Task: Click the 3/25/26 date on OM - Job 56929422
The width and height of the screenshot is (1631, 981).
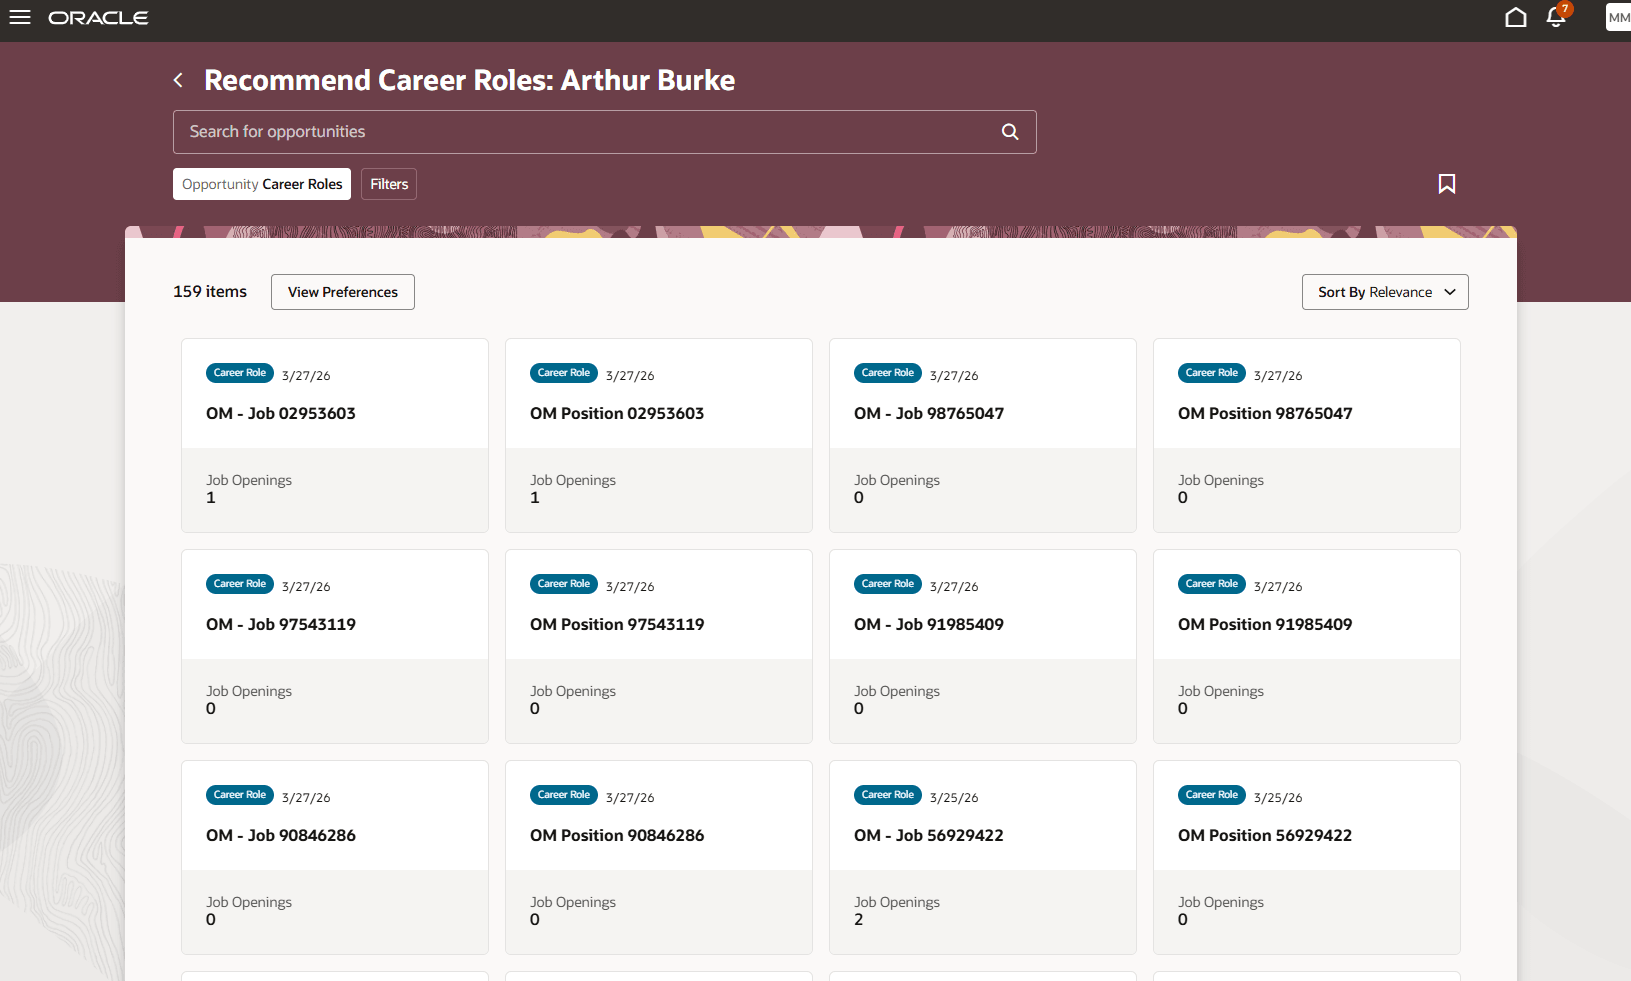Action: 954,798
